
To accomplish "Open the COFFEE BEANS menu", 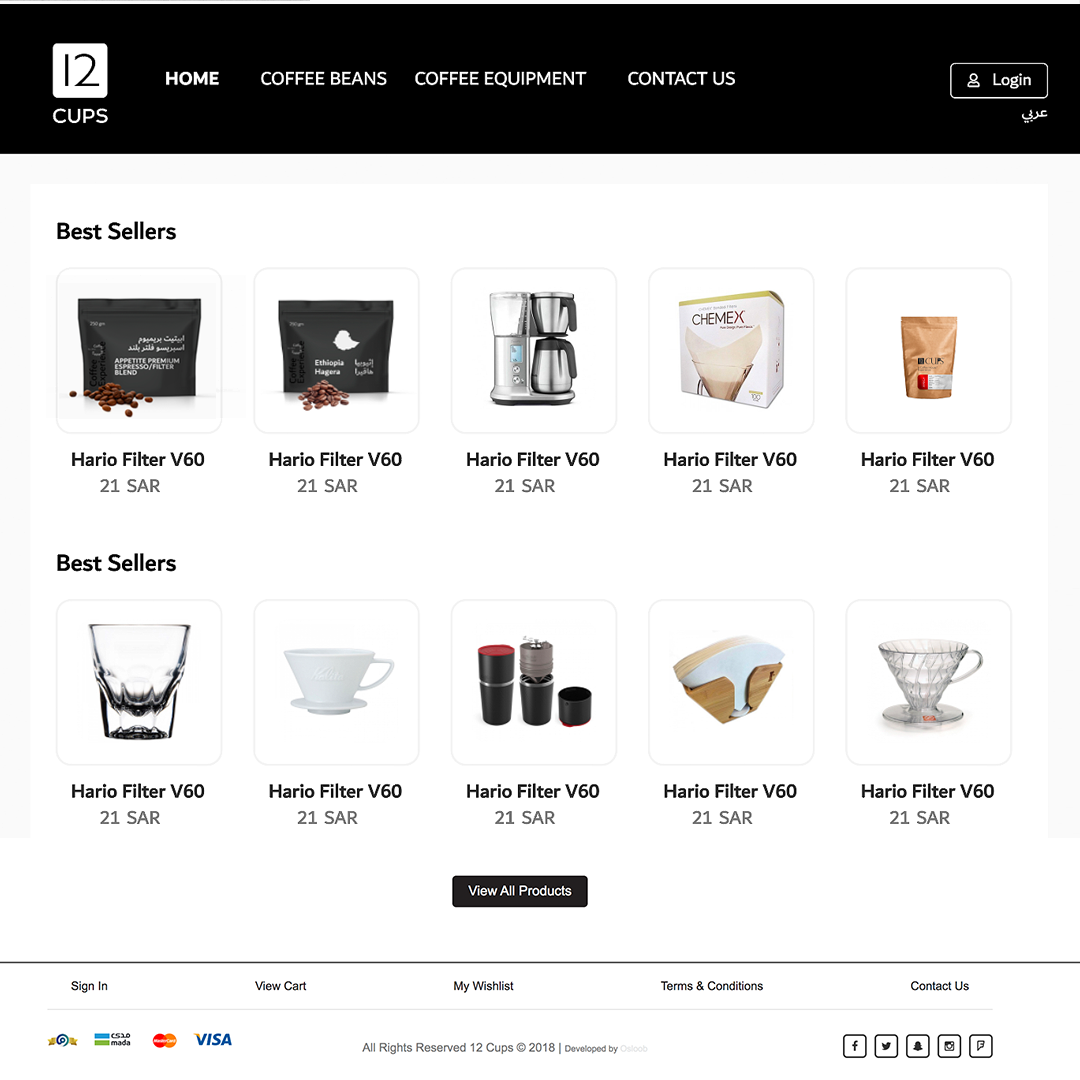I will tap(324, 79).
